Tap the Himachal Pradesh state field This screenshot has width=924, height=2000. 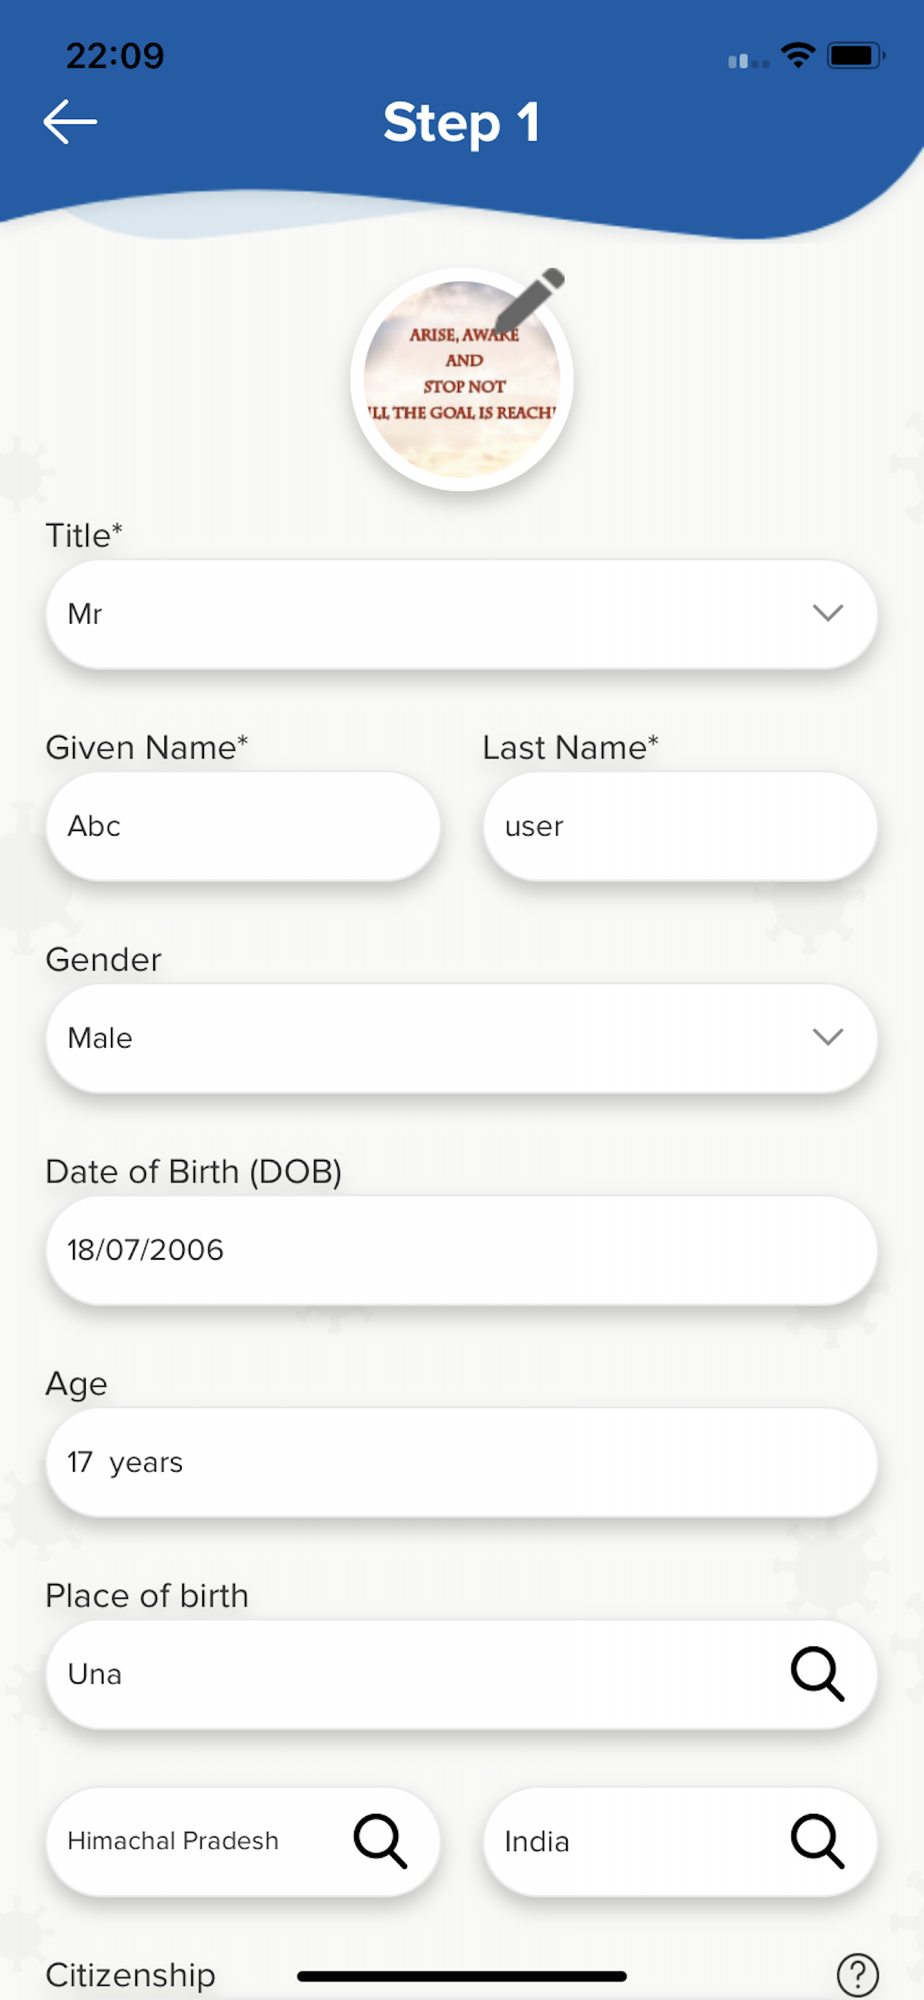tap(190, 1841)
